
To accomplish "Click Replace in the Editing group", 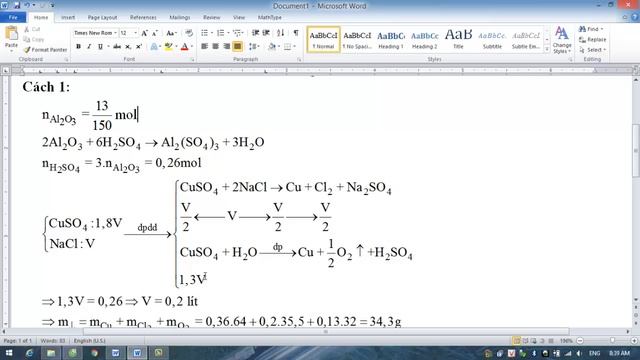I will coord(592,40).
